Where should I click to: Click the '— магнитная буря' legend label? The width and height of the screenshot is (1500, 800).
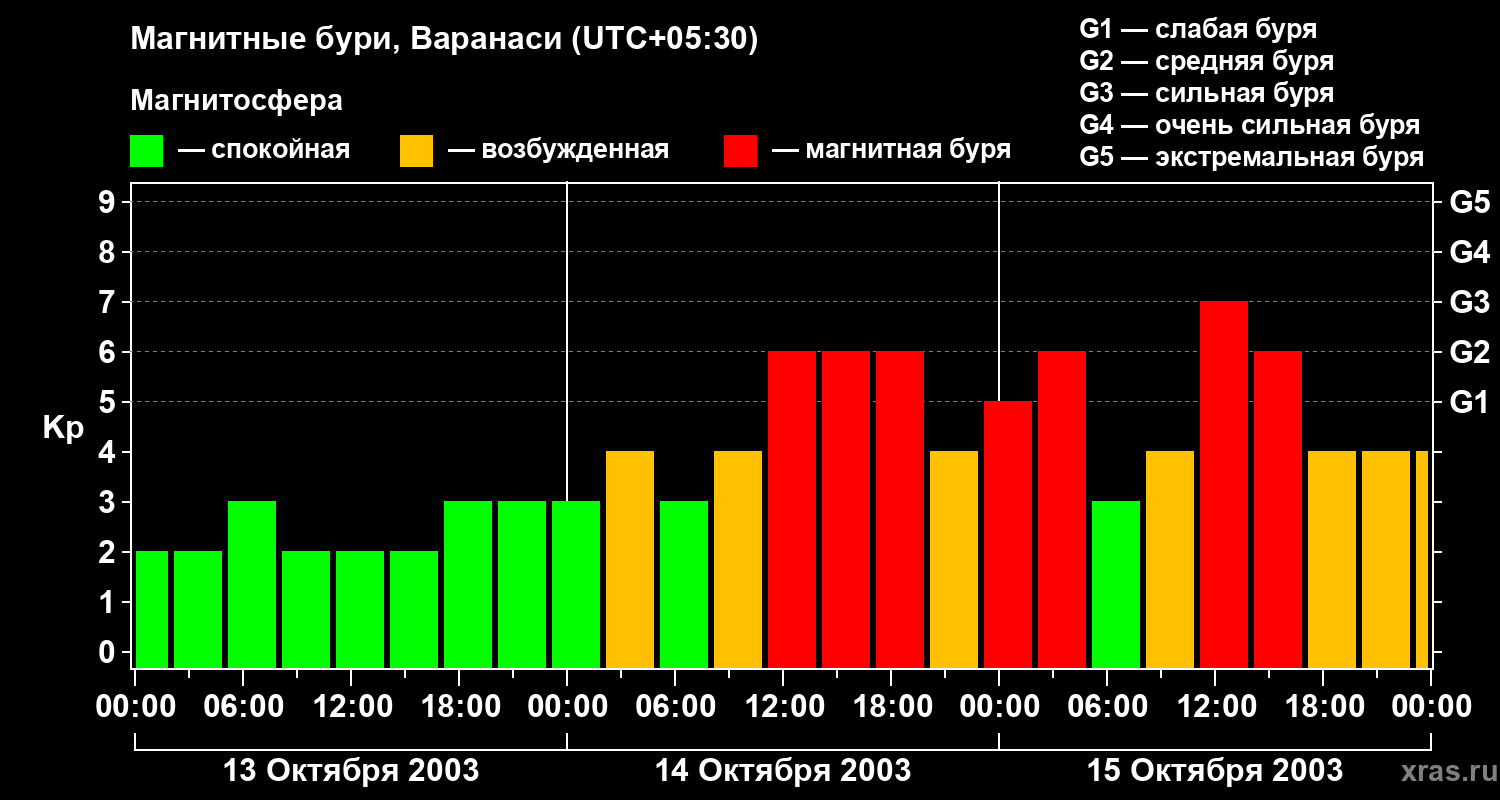click(x=892, y=150)
